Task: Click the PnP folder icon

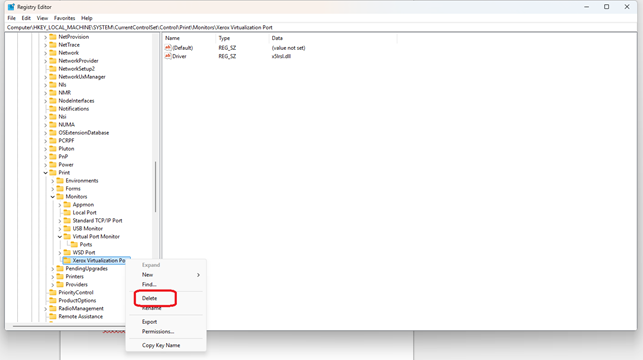Action: [x=53, y=157]
